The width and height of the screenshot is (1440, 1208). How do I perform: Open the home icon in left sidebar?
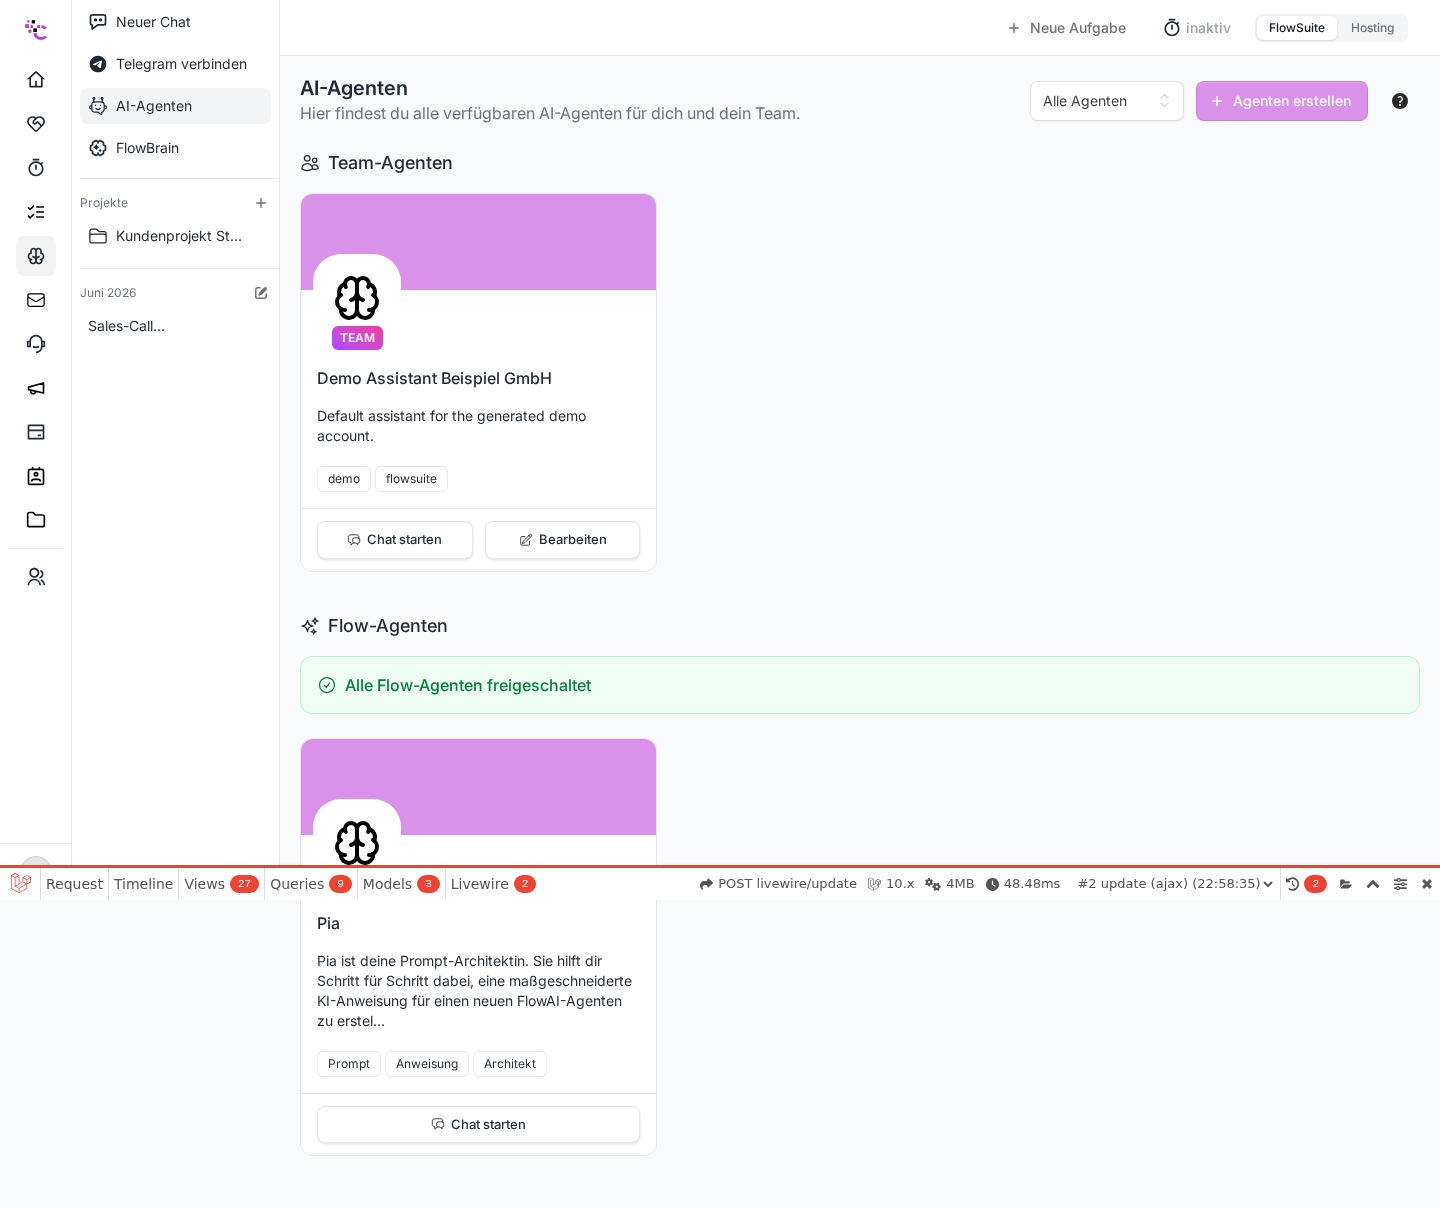(36, 80)
